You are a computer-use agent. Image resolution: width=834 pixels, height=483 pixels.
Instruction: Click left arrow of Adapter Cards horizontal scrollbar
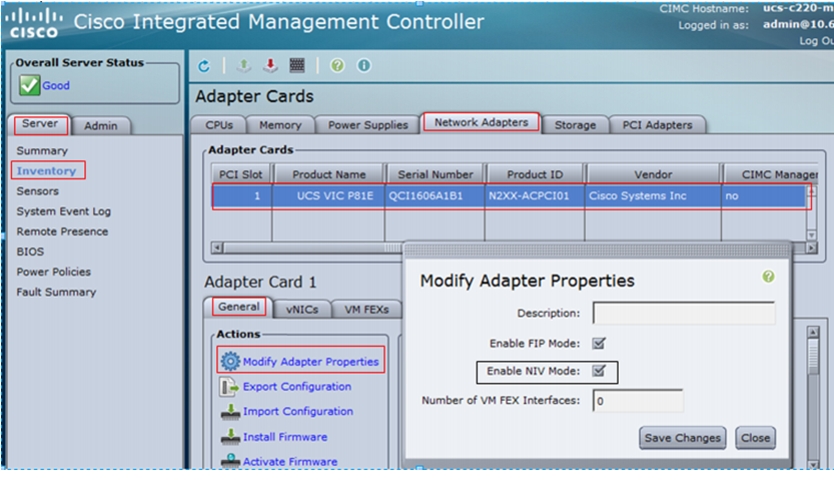217,247
